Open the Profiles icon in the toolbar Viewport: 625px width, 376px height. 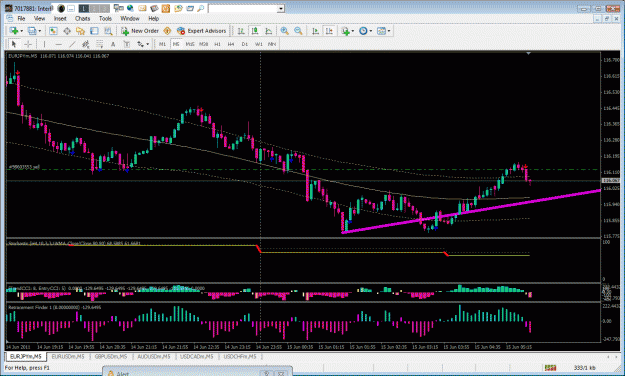coord(32,31)
